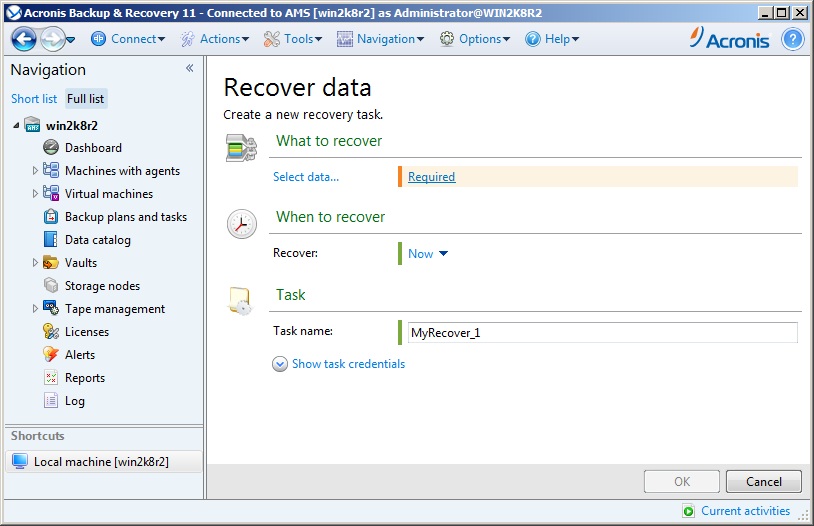Click the Connect globe icon
The image size is (814, 526).
(98, 38)
